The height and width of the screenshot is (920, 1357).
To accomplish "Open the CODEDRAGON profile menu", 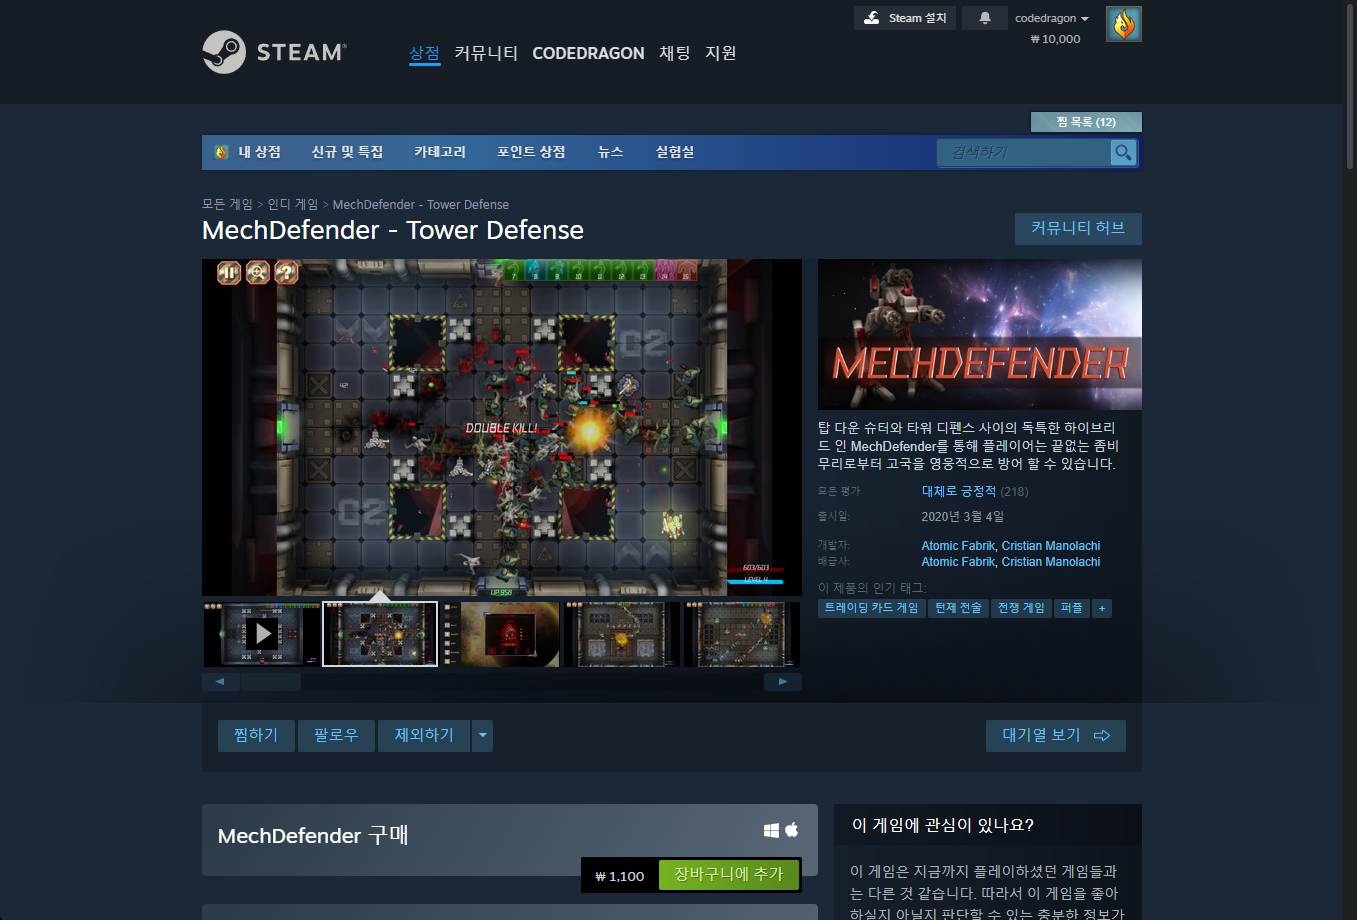I will tap(588, 53).
